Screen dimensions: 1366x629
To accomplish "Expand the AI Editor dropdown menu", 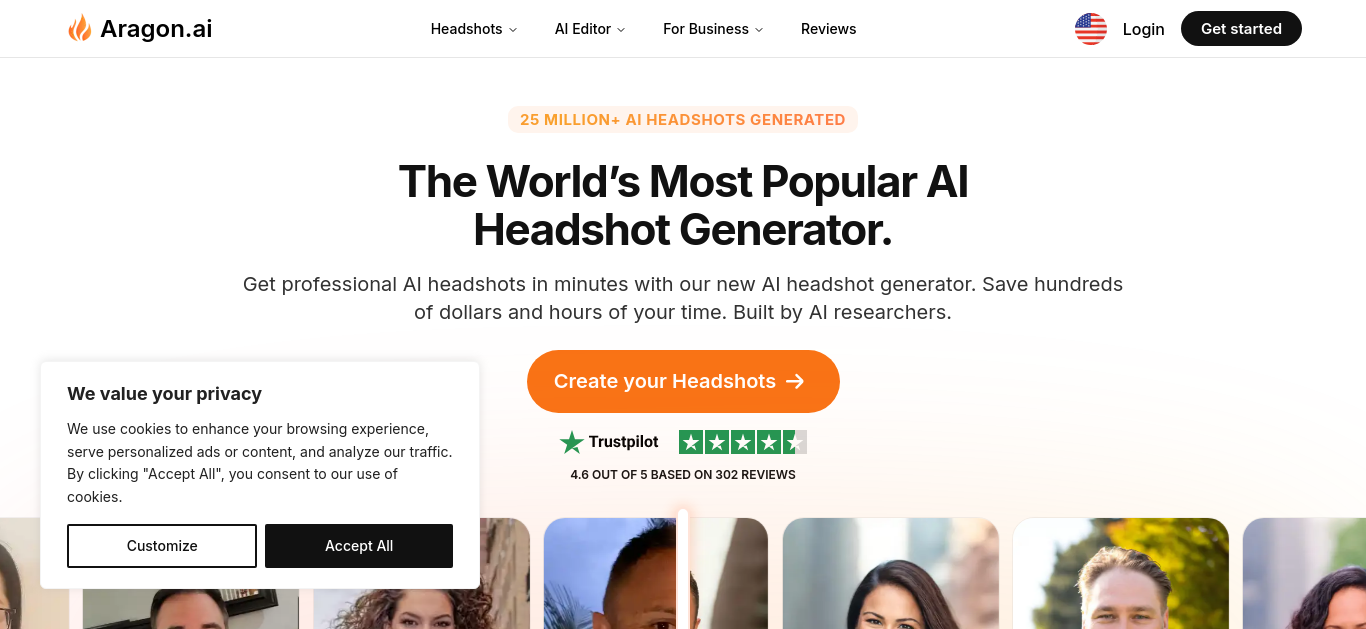I will [x=590, y=29].
